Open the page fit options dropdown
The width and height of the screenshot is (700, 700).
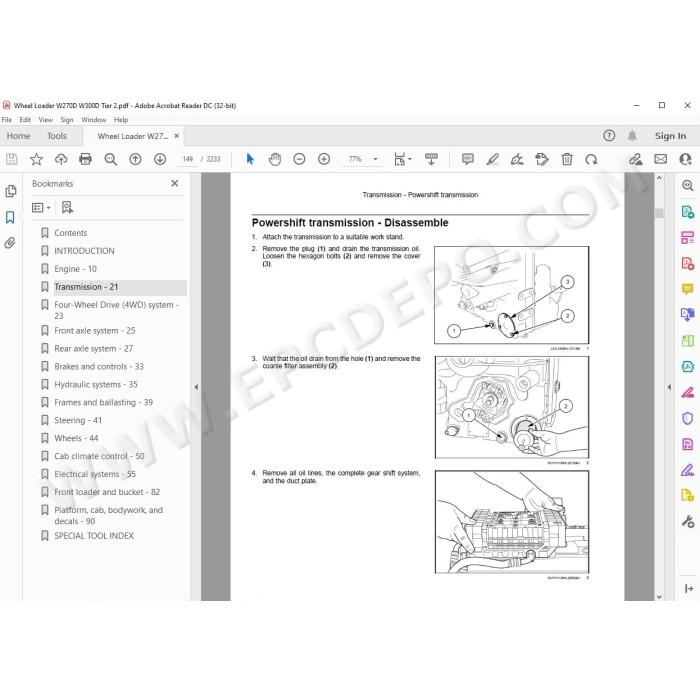pos(402,159)
